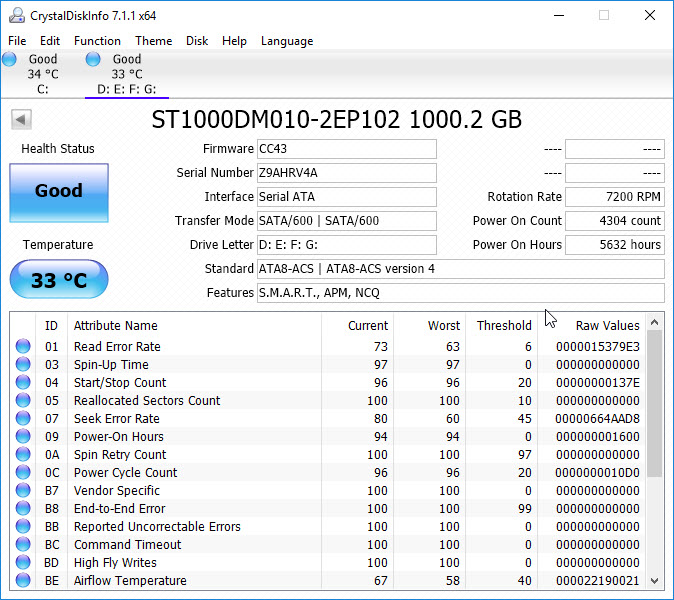Select the End-to-End Error attribute name

[119, 508]
